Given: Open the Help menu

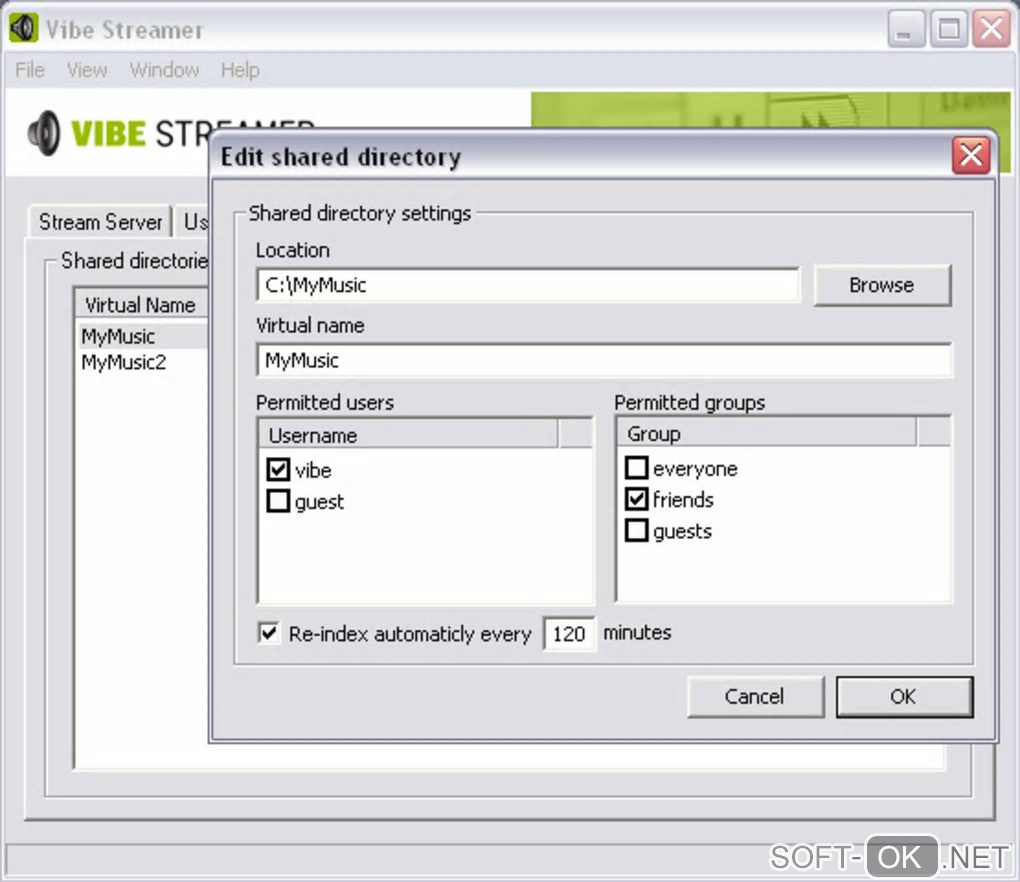Looking at the screenshot, I should point(240,70).
